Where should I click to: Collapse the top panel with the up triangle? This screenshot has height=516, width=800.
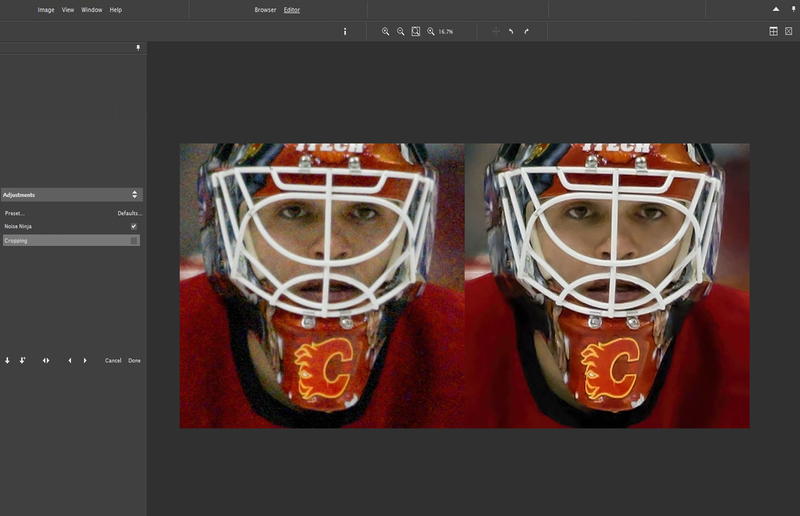(x=776, y=9)
